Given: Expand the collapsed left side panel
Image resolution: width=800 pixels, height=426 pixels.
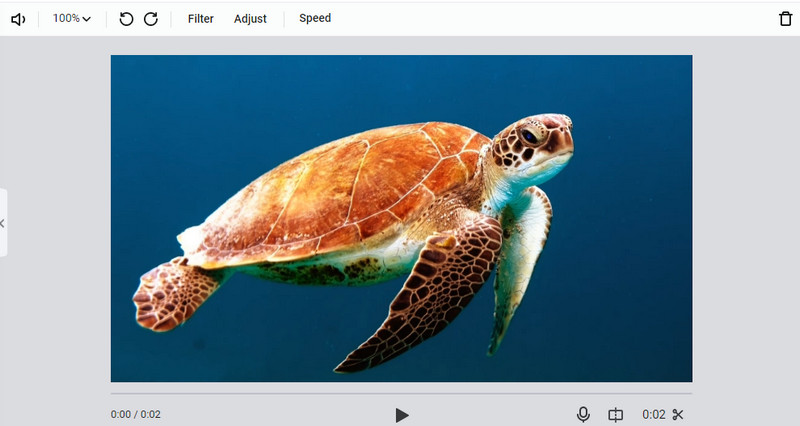Looking at the screenshot, I should [3, 223].
